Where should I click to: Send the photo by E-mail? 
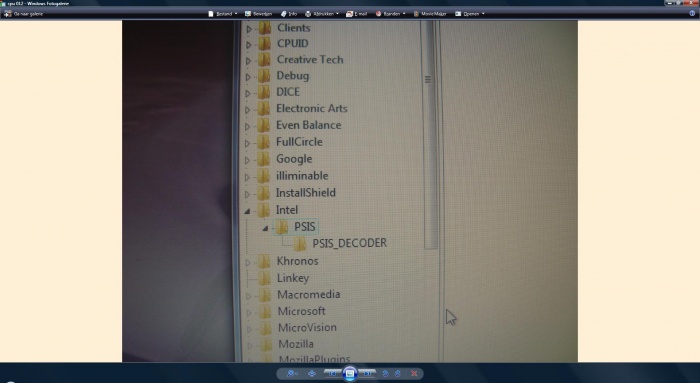click(x=356, y=14)
